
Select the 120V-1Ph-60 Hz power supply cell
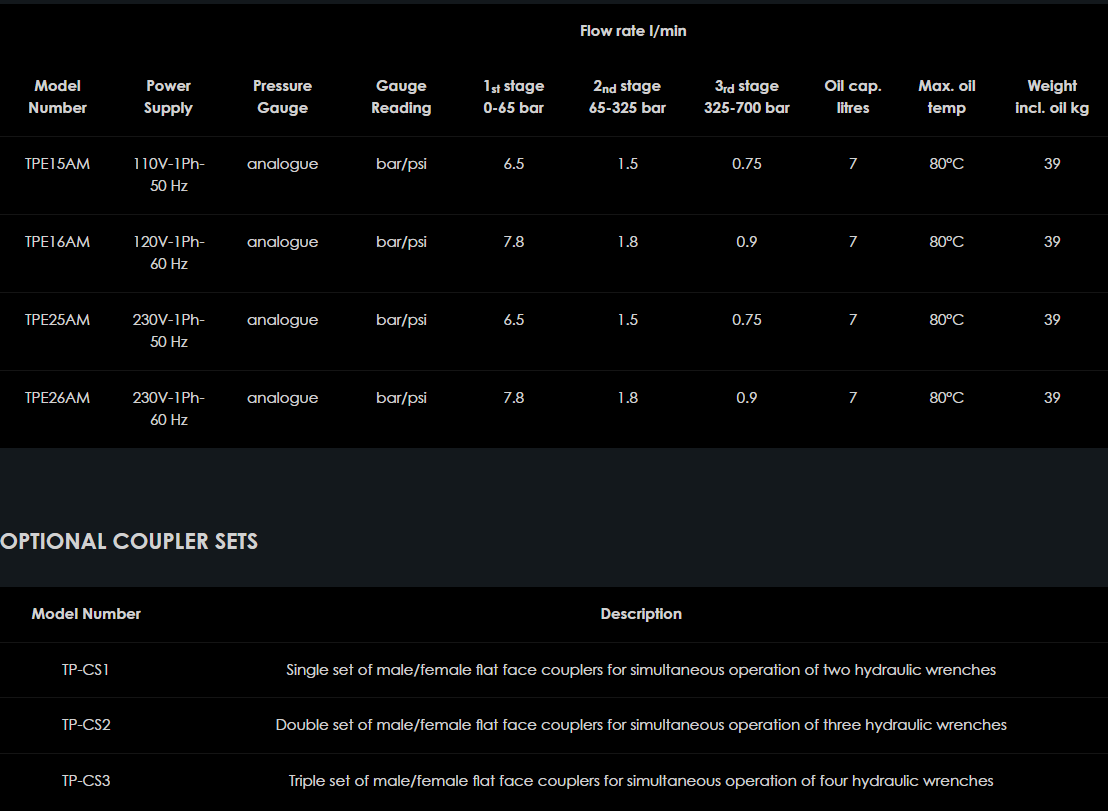click(x=168, y=253)
